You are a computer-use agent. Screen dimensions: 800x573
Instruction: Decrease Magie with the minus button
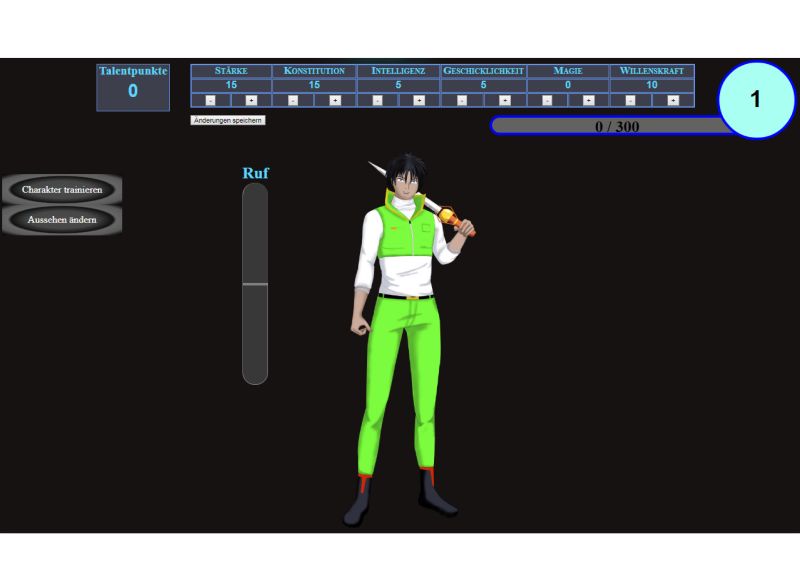coord(546,100)
